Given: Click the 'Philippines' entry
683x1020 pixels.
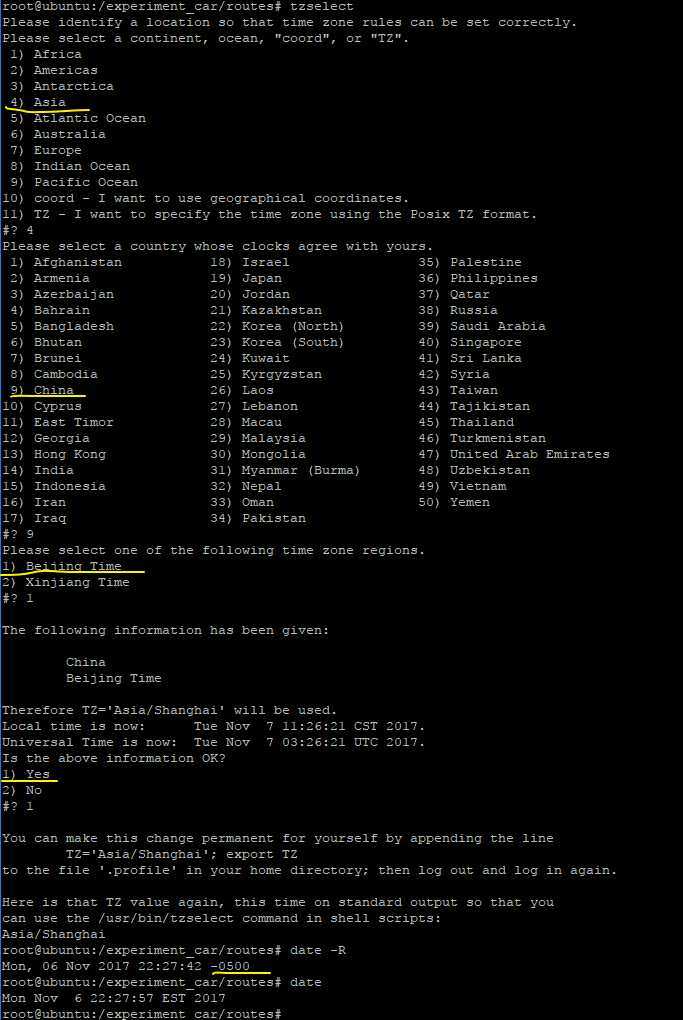Looking at the screenshot, I should [494, 278].
